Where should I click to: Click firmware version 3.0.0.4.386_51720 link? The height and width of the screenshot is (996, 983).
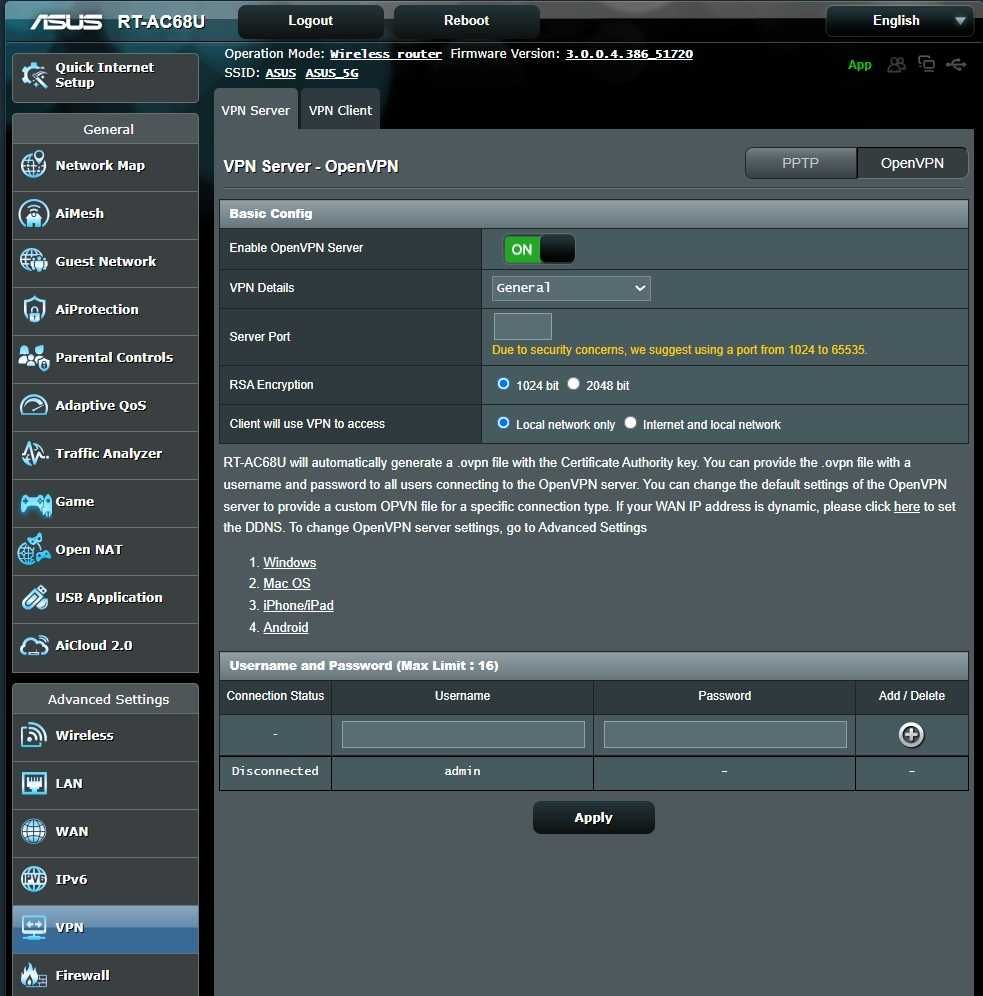(629, 54)
